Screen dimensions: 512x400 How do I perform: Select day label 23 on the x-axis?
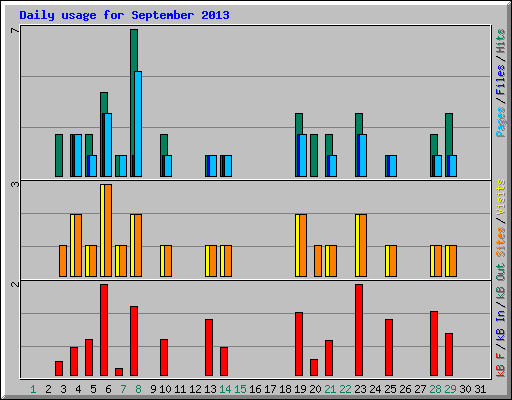pyautogui.click(x=360, y=389)
